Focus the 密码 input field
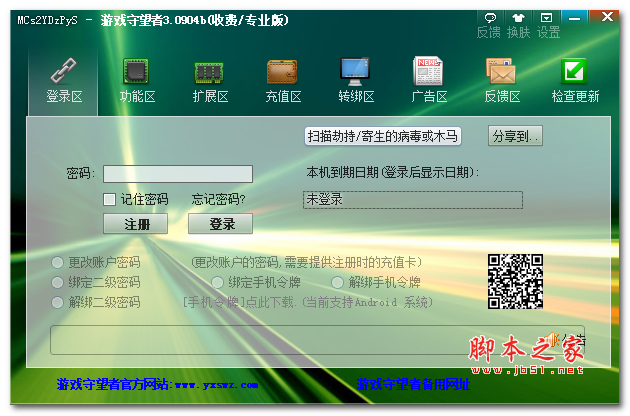 (178, 174)
